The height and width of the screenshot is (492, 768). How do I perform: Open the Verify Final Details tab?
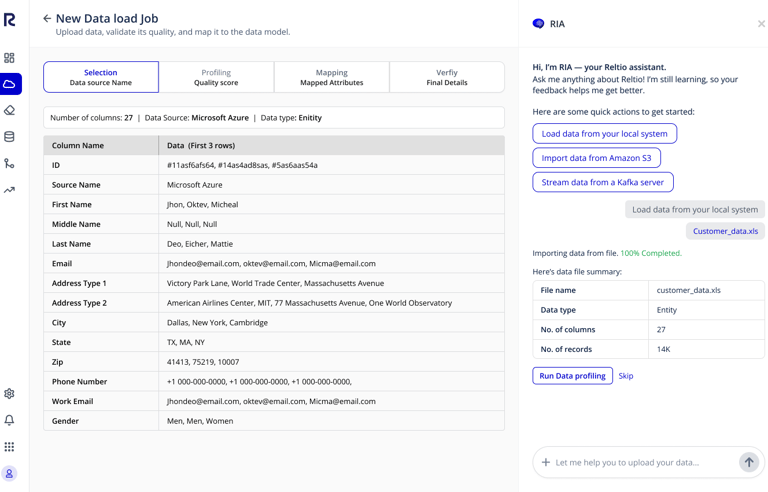tap(447, 77)
